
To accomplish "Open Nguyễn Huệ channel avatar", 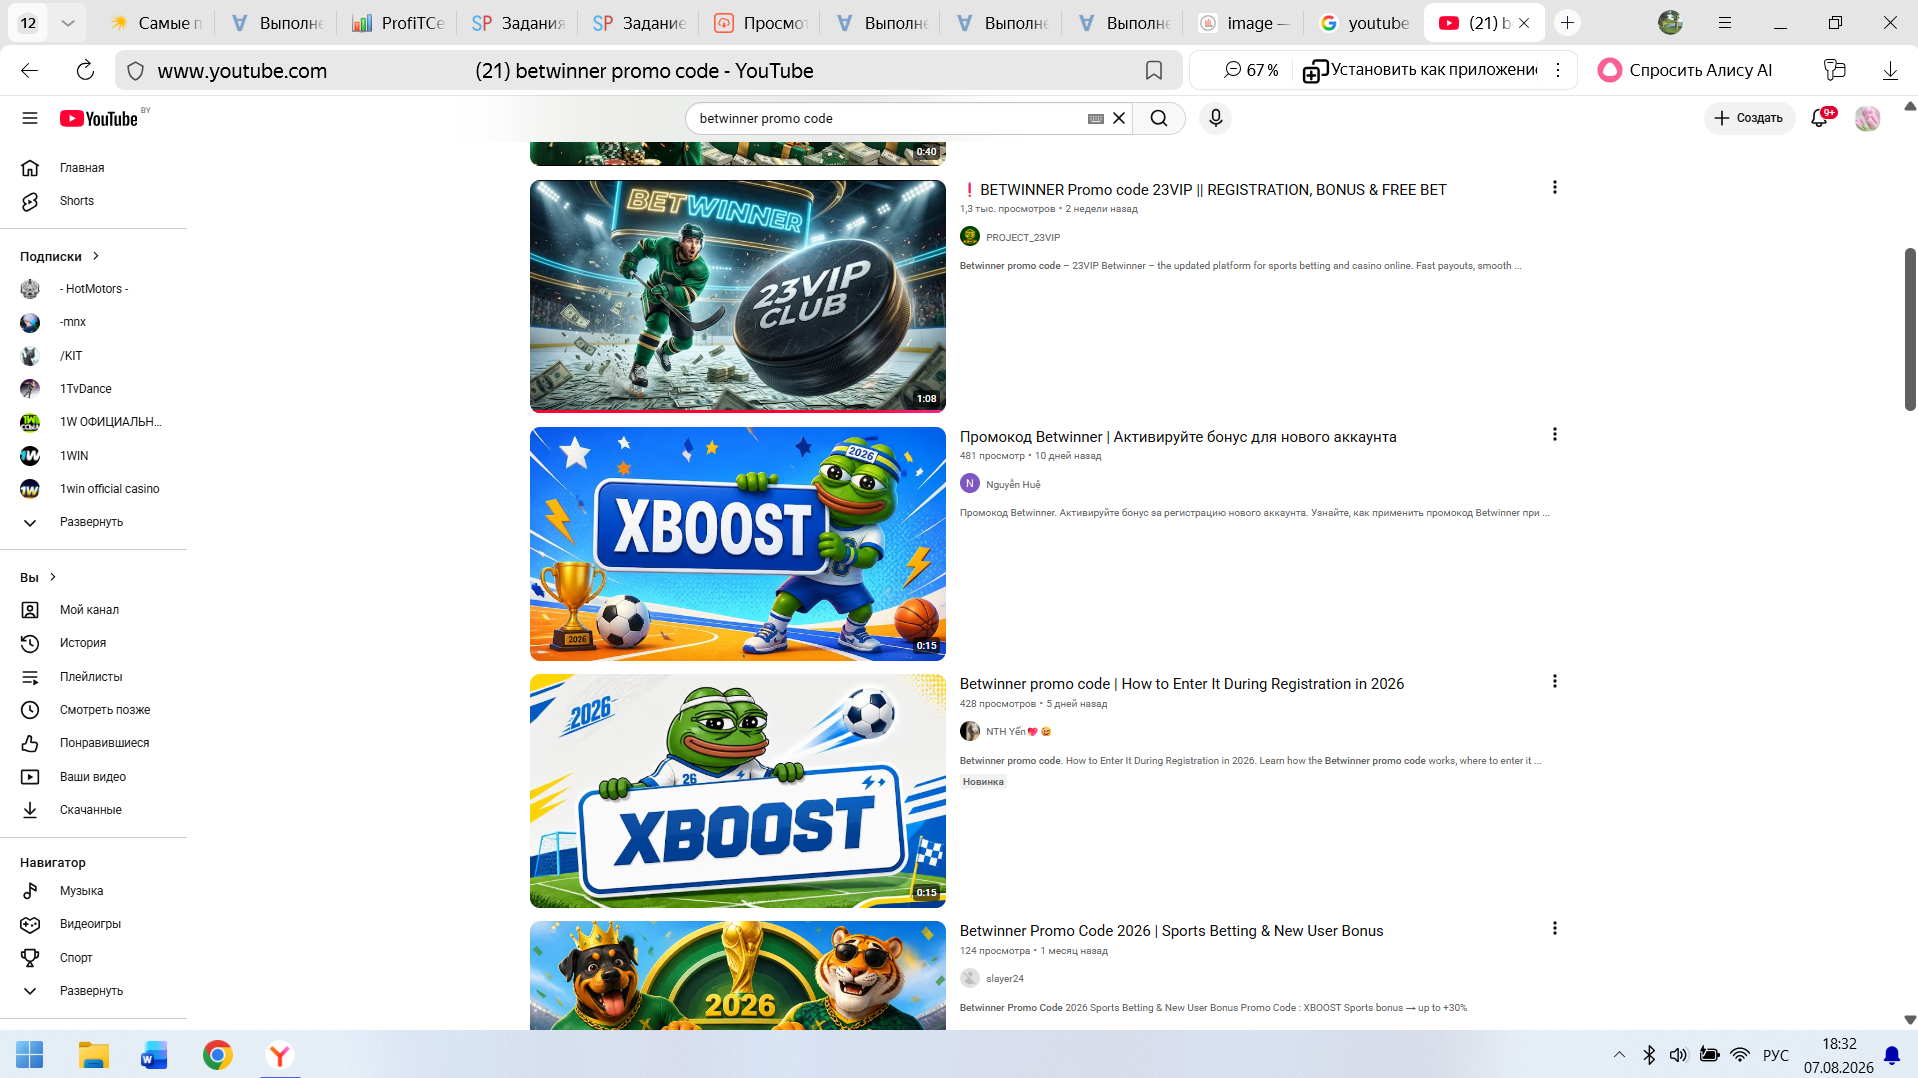I will tap(969, 484).
